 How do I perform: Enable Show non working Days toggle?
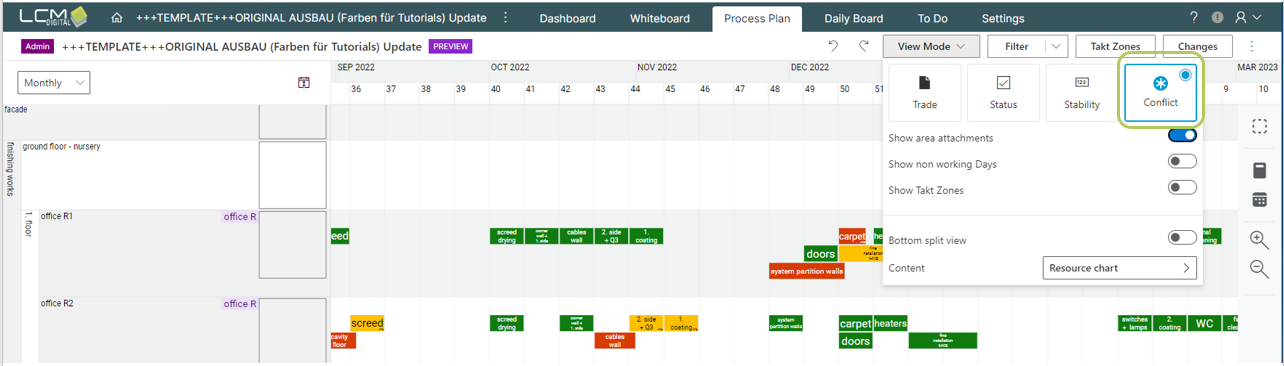tap(1182, 162)
